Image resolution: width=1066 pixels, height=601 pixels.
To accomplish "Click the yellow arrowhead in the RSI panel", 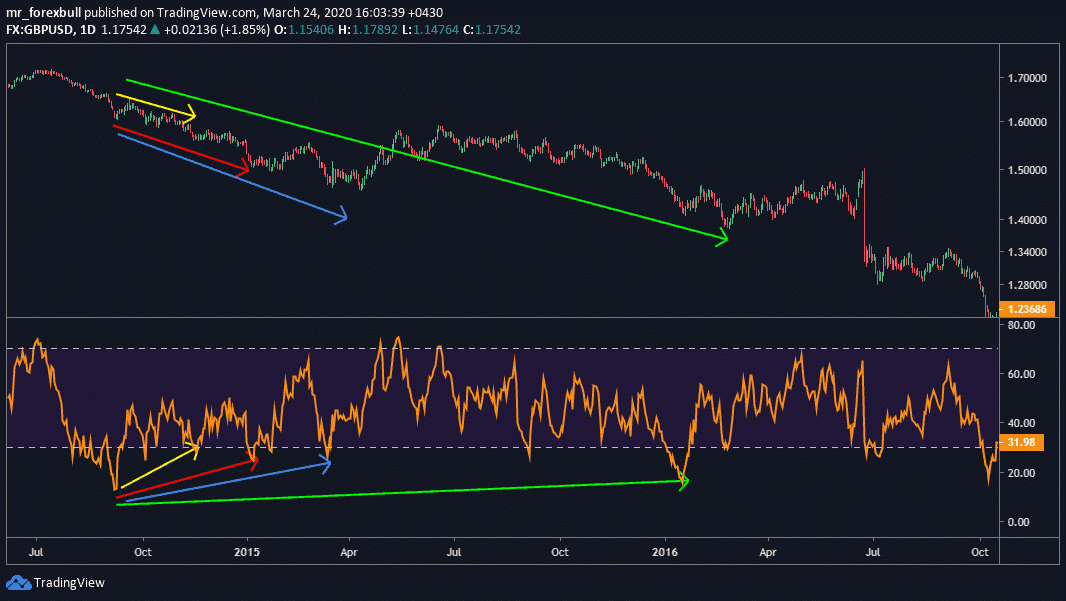I will (x=193, y=449).
